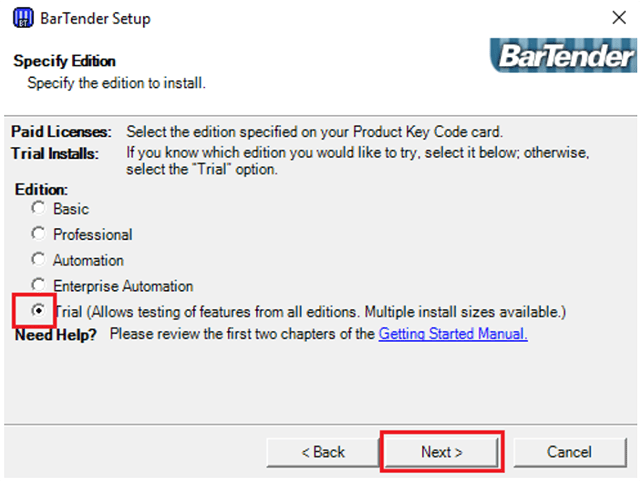
Task: Select the Trial edition radio button
Action: click(38, 311)
